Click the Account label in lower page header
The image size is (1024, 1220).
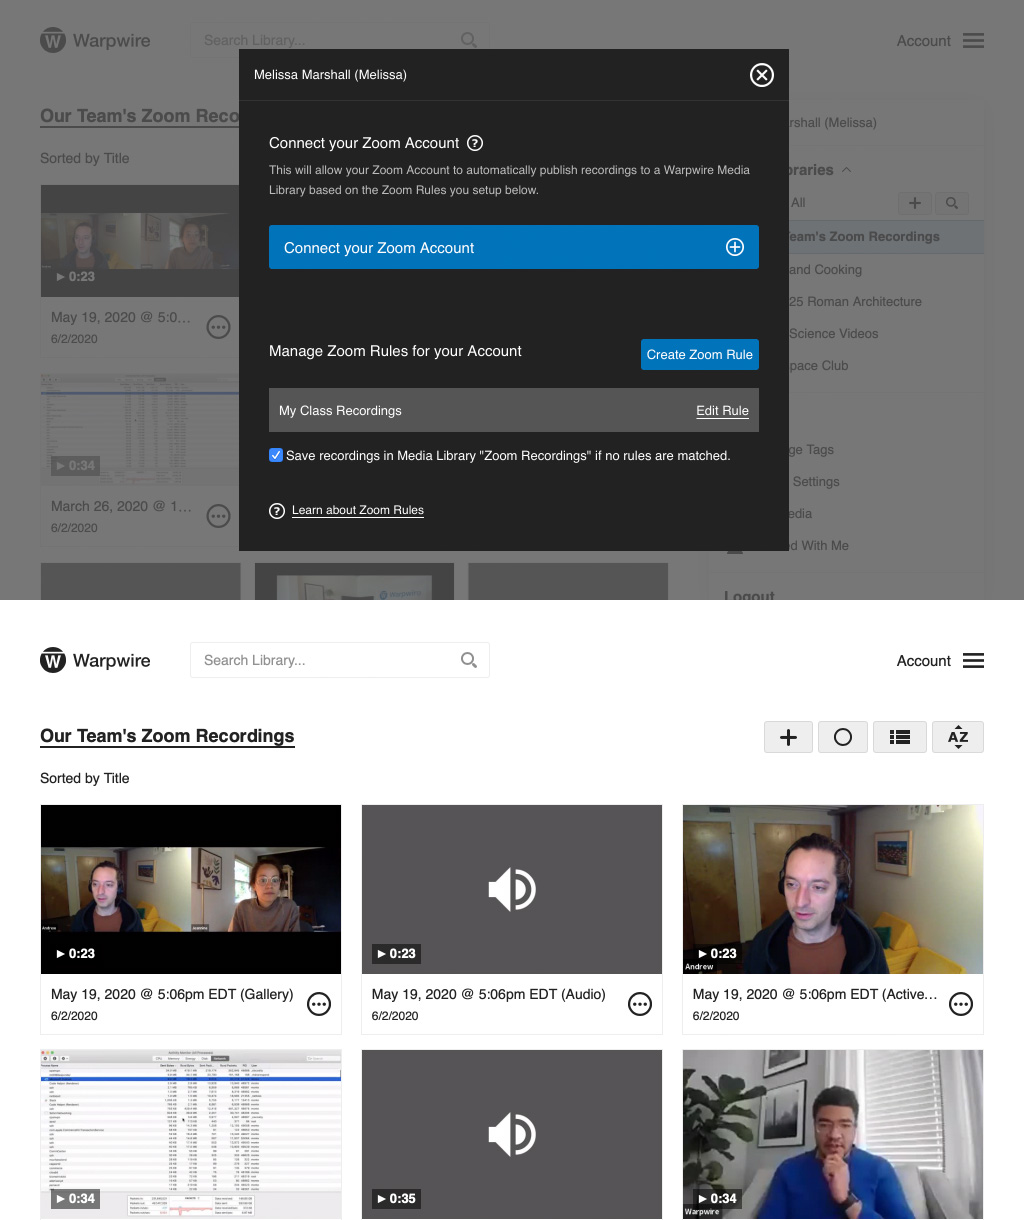924,661
